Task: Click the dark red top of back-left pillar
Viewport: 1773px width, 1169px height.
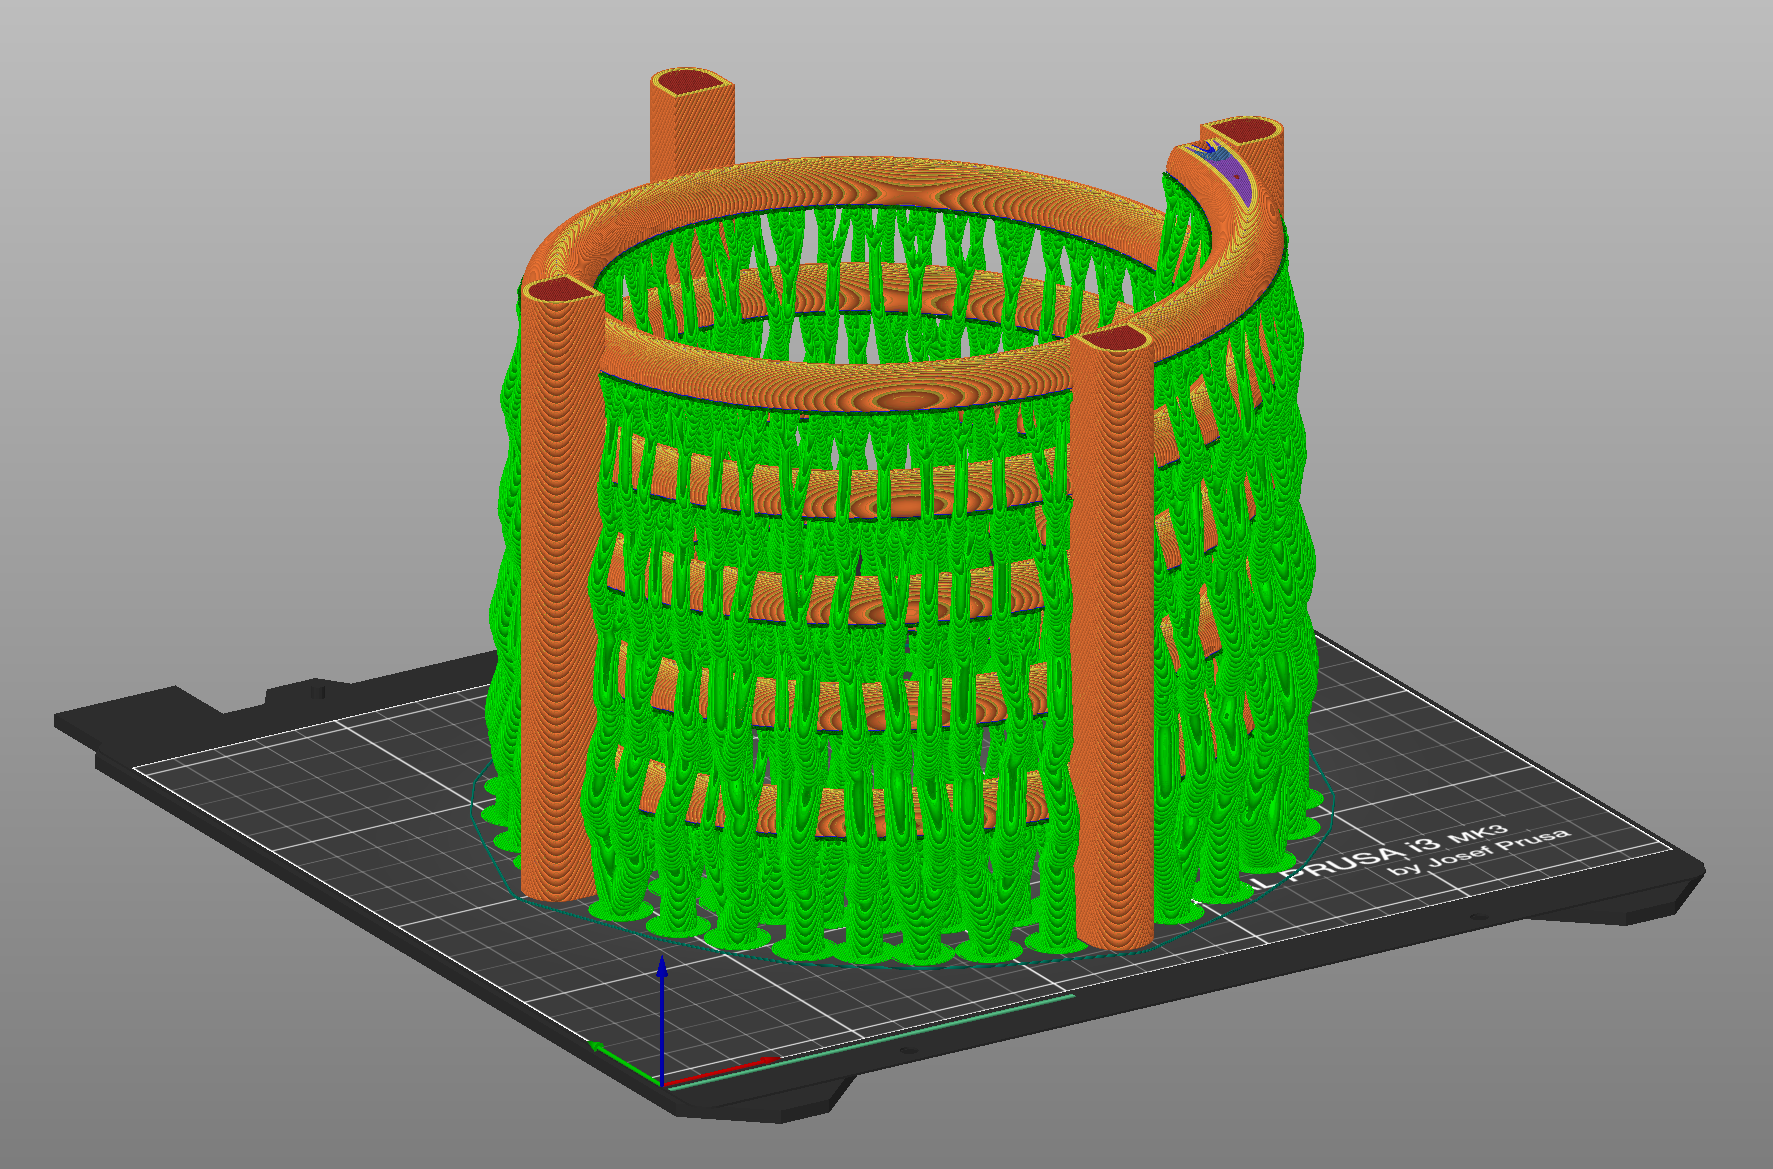Action: pyautogui.click(x=692, y=83)
